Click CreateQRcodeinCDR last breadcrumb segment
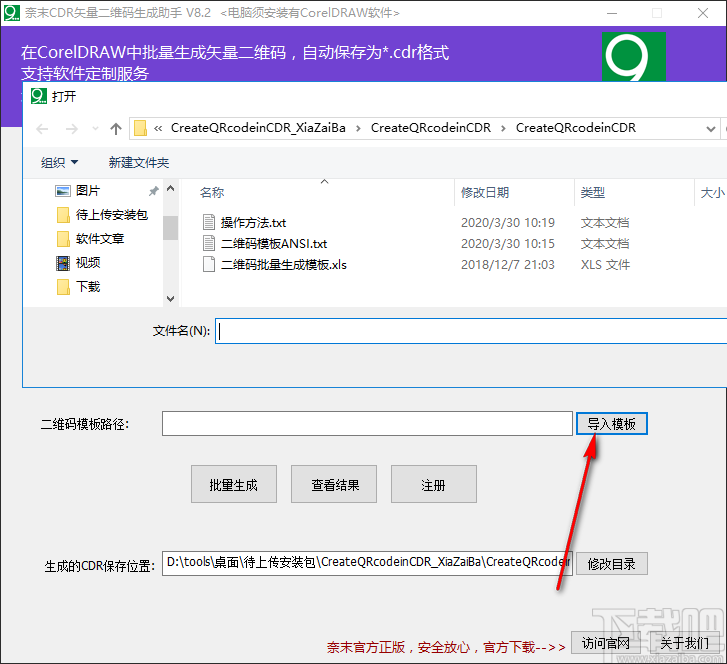The image size is (727, 664). click(x=575, y=128)
